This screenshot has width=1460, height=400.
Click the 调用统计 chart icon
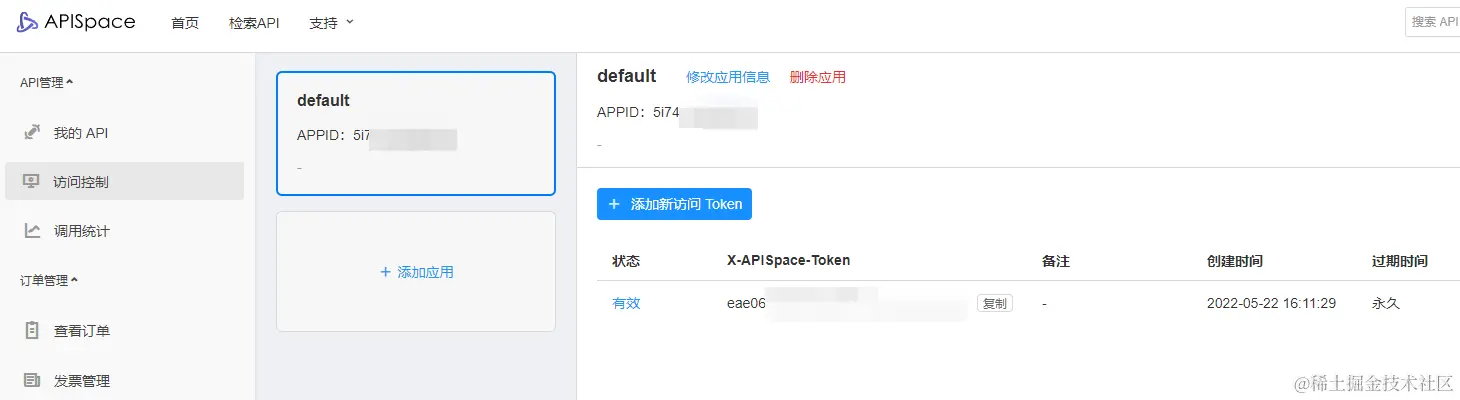pos(32,231)
